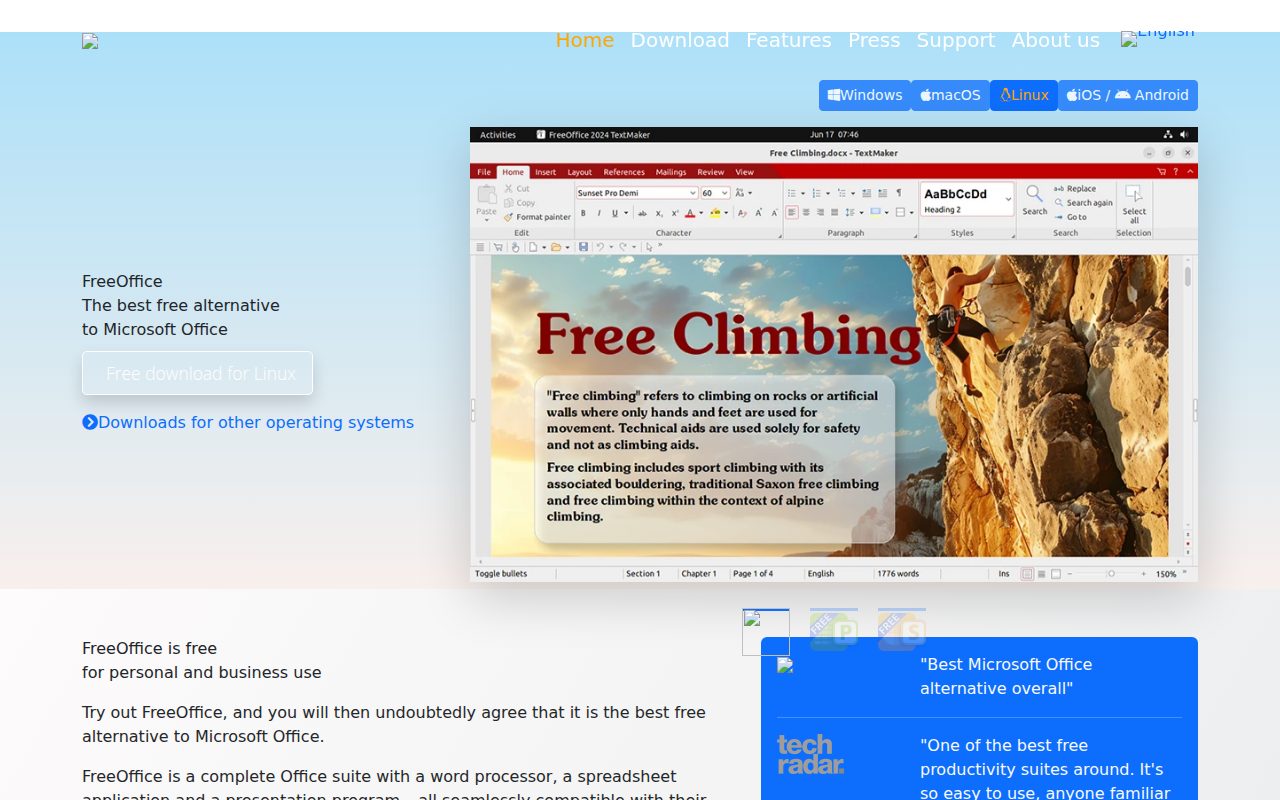The image size is (1280, 800).
Task: Toggle Bold in the Character group
Action: click(x=583, y=213)
